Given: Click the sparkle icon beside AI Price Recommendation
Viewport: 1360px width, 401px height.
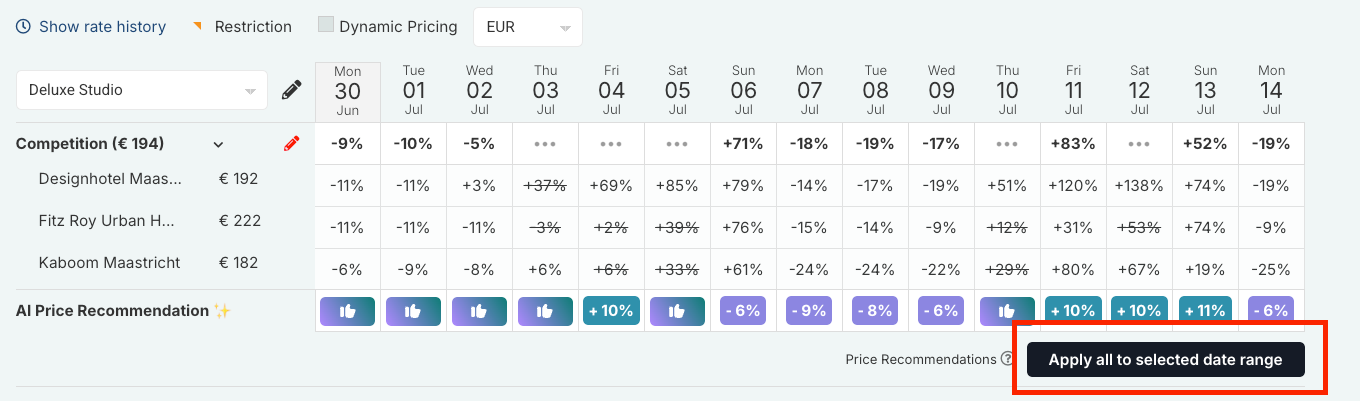Looking at the screenshot, I should (x=222, y=311).
